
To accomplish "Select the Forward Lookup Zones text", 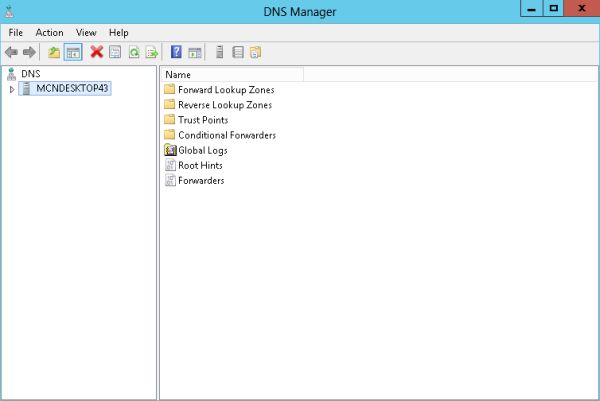I will (x=226, y=90).
